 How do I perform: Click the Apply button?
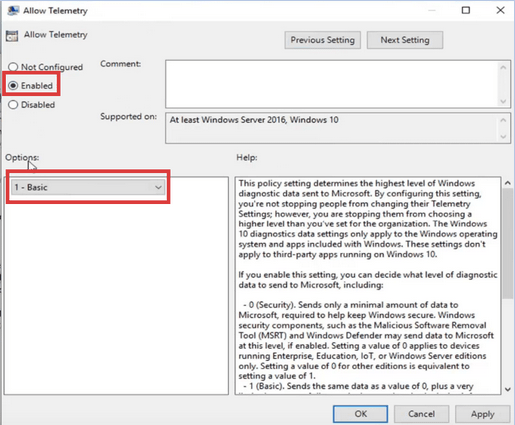click(482, 414)
